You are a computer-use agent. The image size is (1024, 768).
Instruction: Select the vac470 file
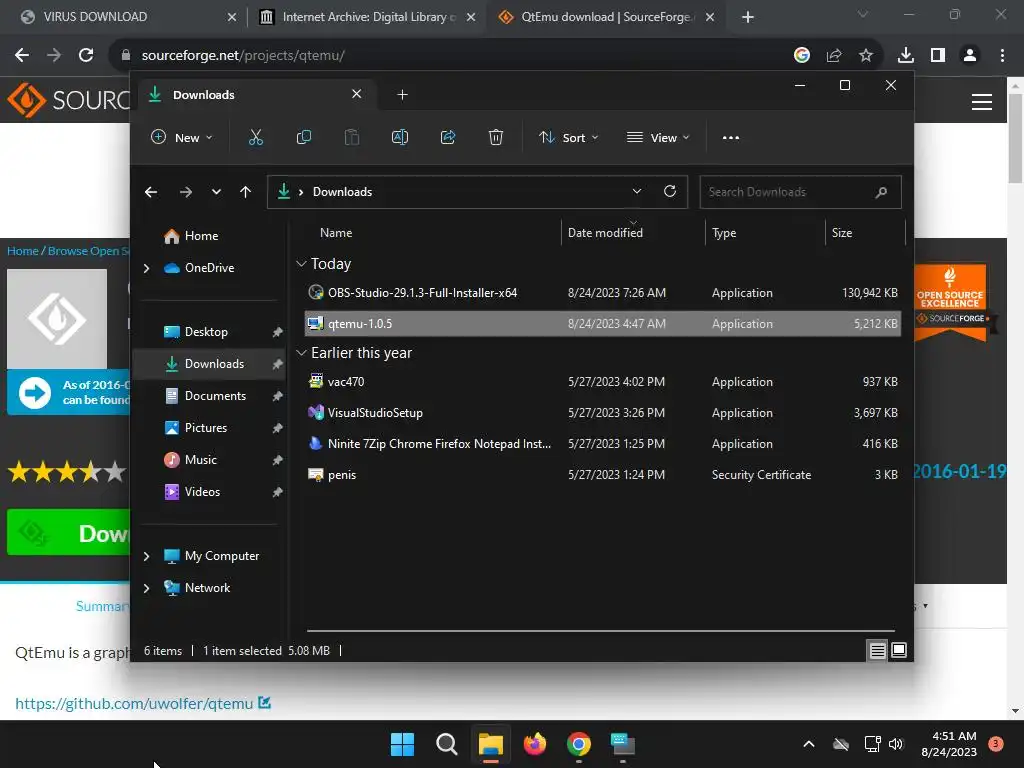pyautogui.click(x=602, y=381)
